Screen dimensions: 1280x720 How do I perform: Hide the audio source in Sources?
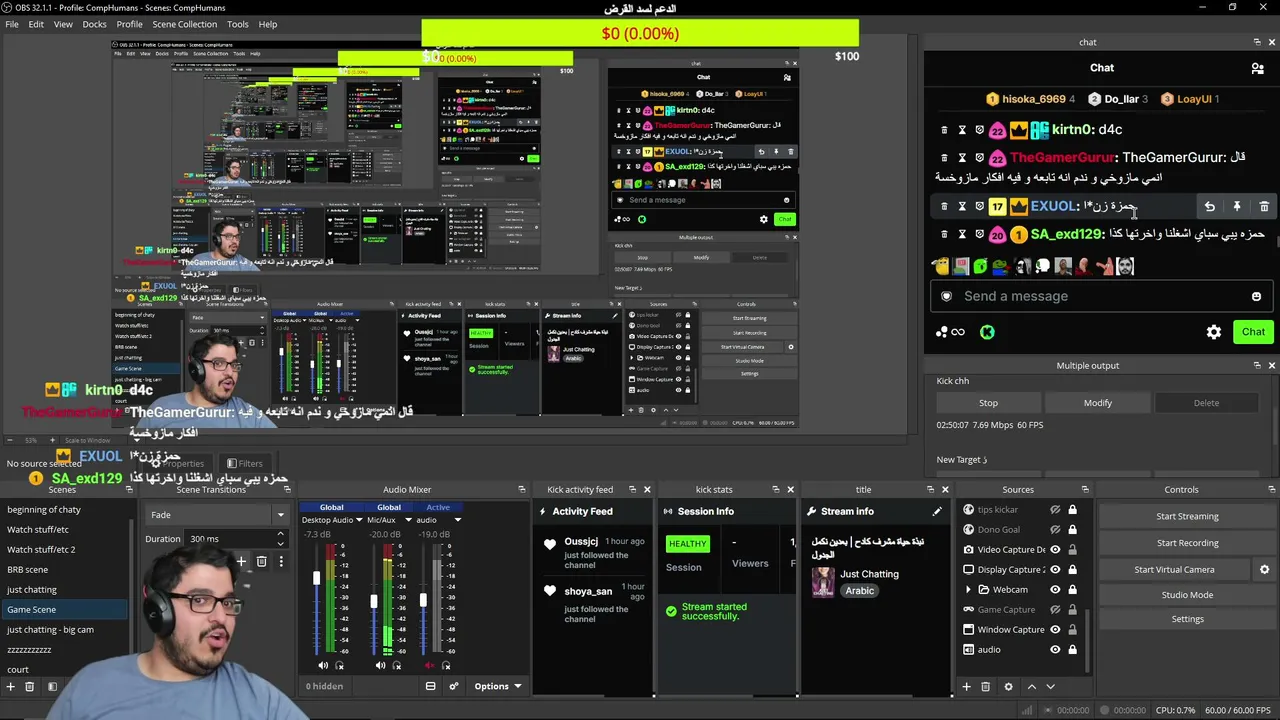click(x=1054, y=650)
